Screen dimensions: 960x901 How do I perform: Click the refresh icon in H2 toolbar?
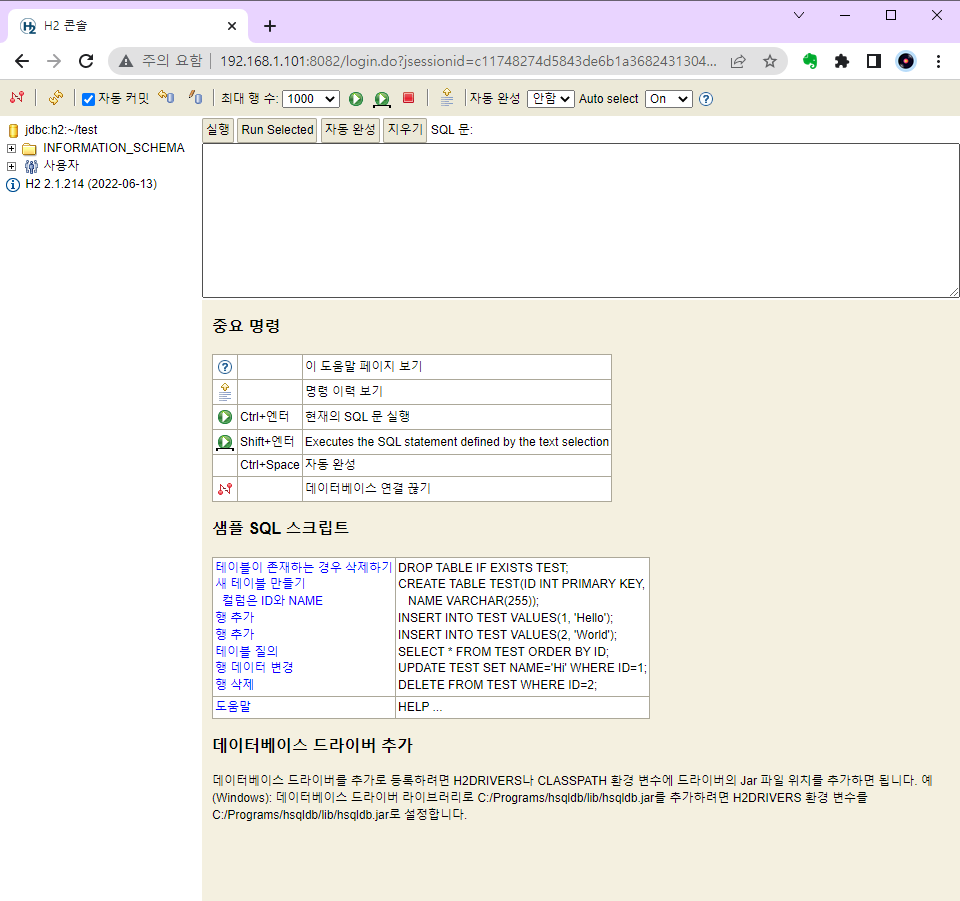(x=56, y=97)
